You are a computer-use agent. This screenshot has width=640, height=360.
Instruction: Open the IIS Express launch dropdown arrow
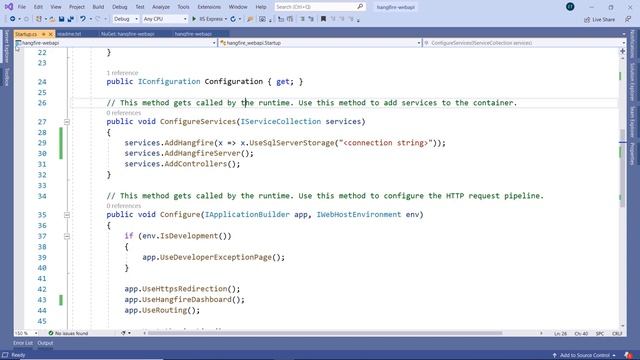click(226, 19)
